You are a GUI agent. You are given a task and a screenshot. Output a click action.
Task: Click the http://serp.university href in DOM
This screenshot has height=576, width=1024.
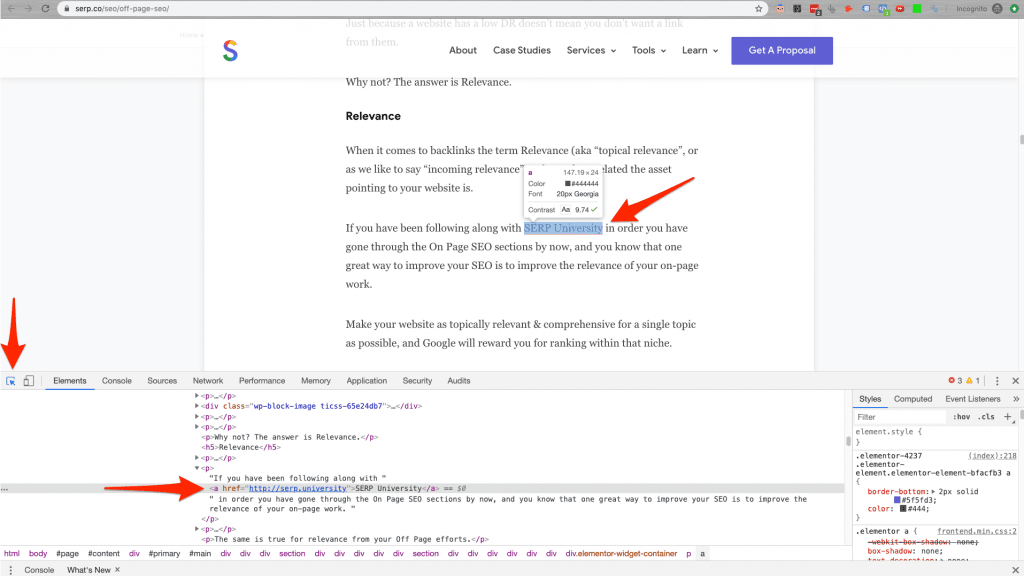click(298, 488)
